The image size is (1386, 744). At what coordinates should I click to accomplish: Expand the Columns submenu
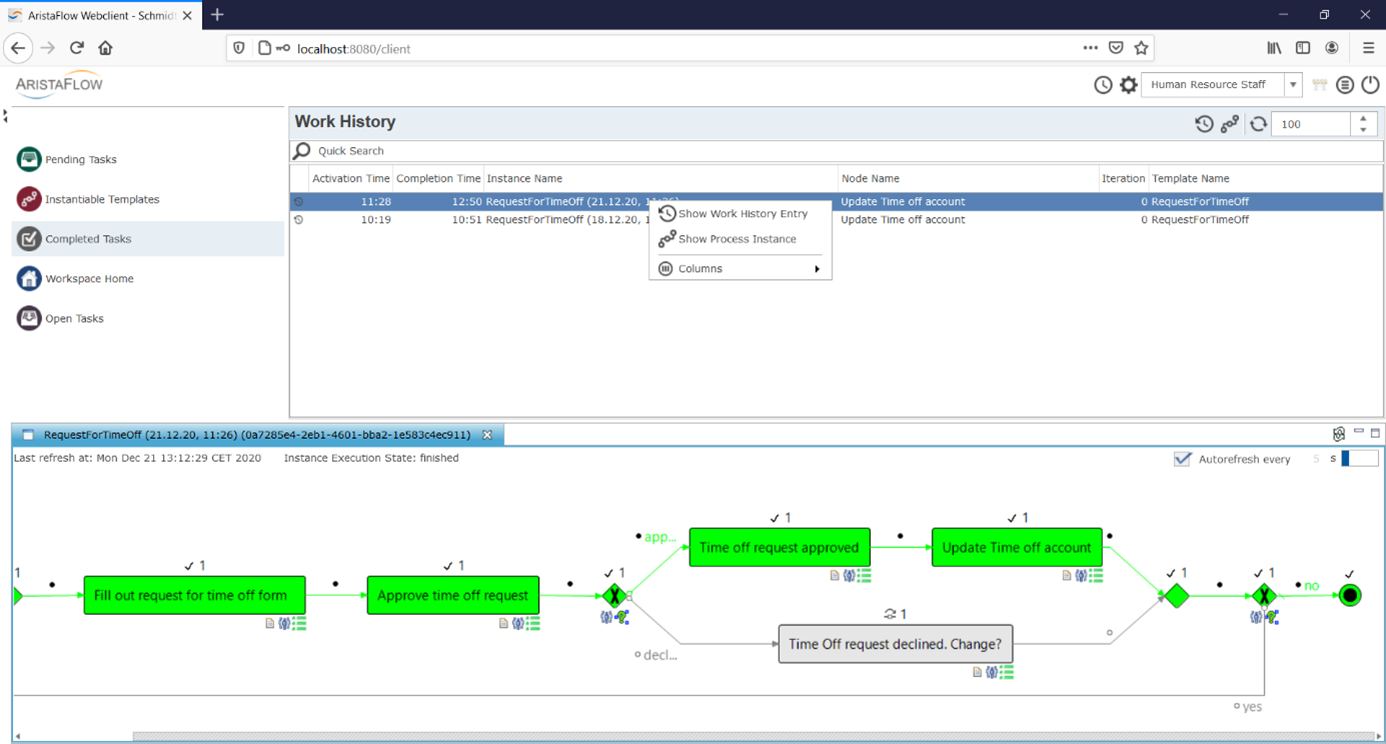[x=740, y=269]
